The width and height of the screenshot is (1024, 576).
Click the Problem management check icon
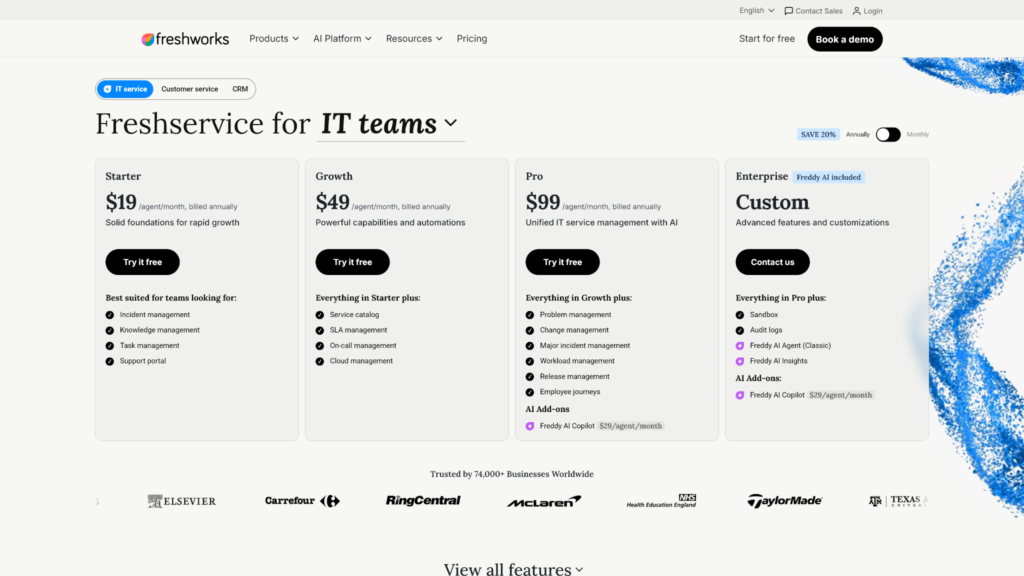(x=530, y=315)
